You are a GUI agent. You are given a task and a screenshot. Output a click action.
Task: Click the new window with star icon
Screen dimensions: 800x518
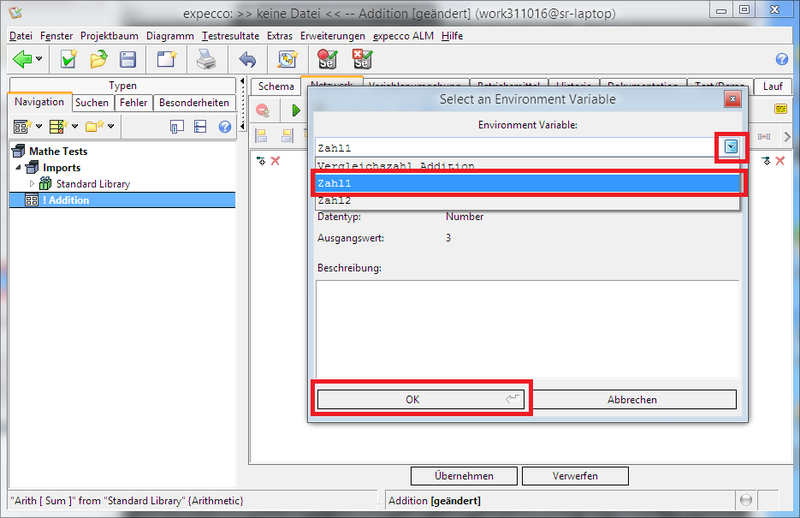point(166,59)
